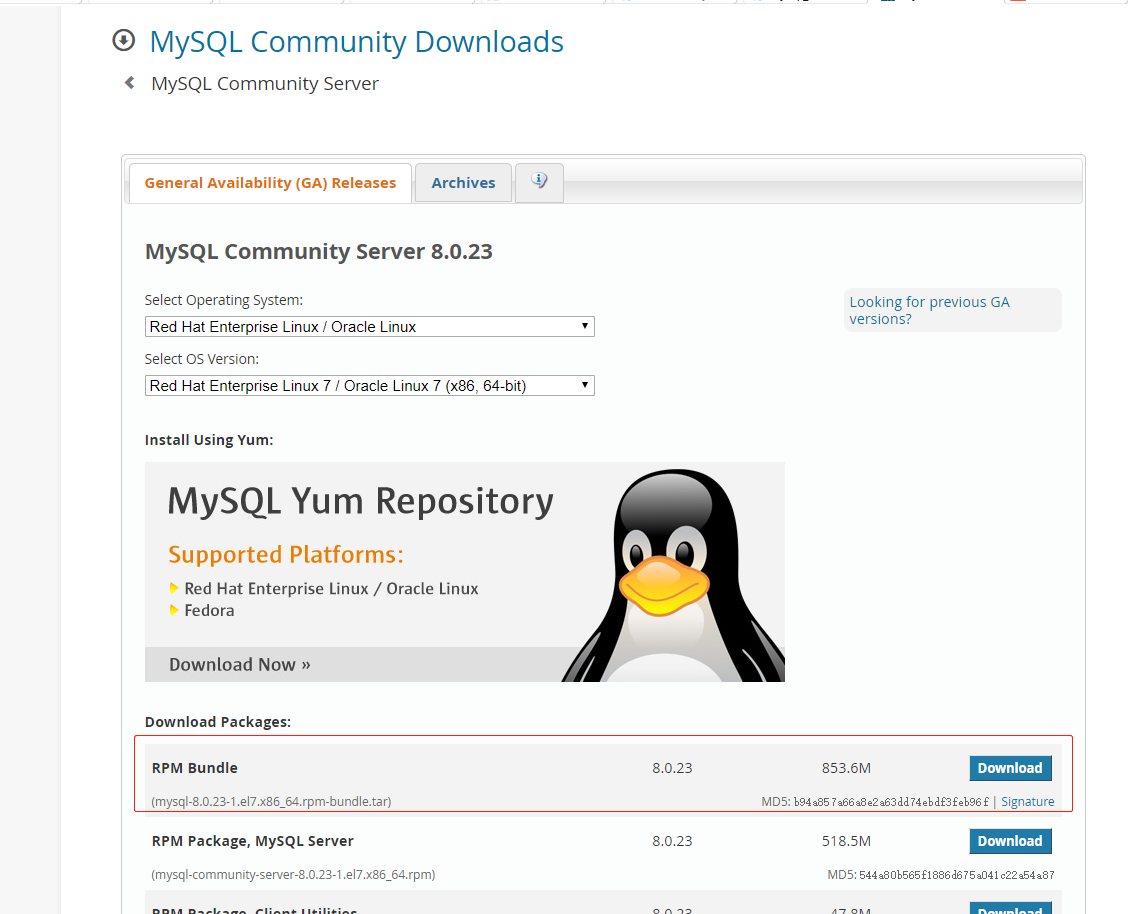Click the 853.6M size value
The image size is (1128, 914).
[x=846, y=768]
